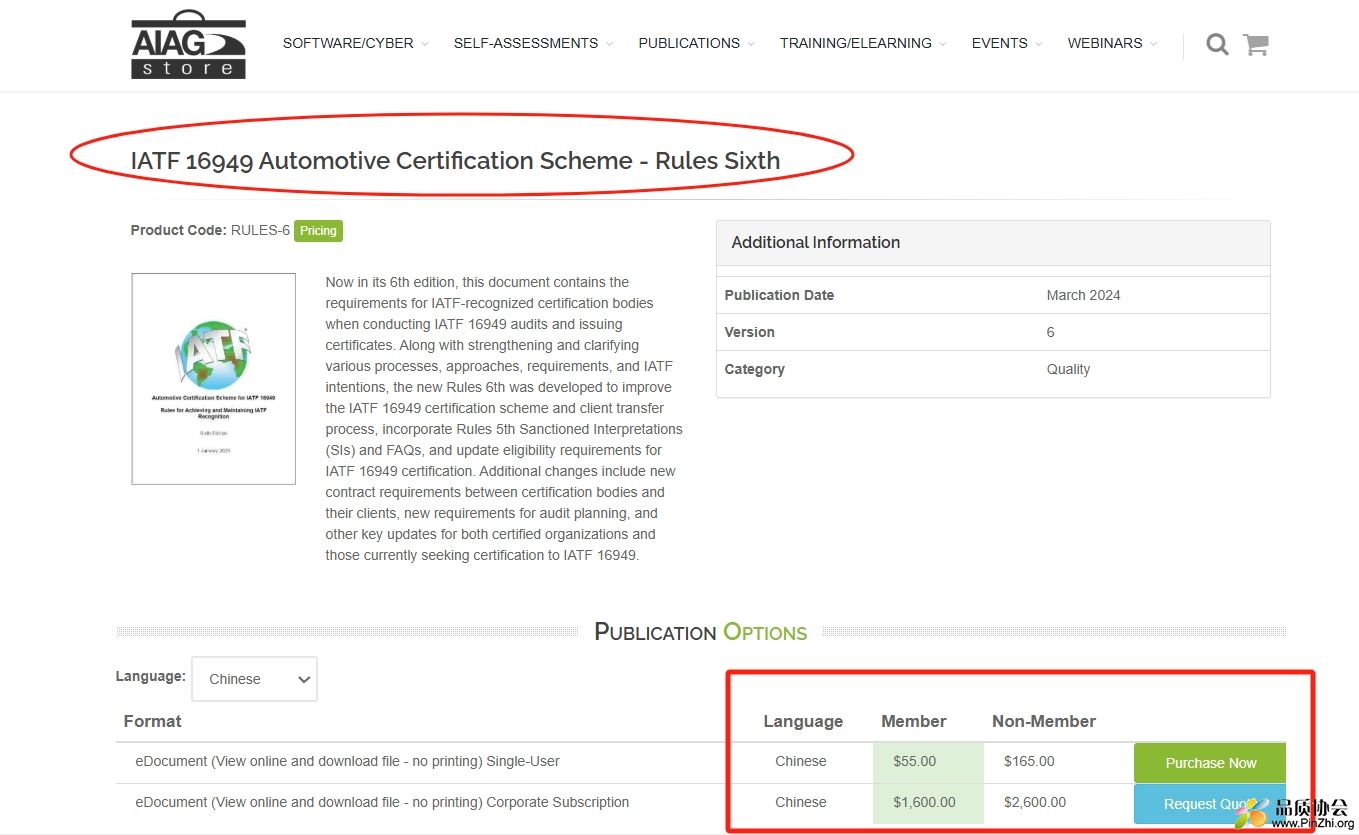Click the Corporate Subscription eDocument row text
The image size is (1359, 835).
point(382,802)
